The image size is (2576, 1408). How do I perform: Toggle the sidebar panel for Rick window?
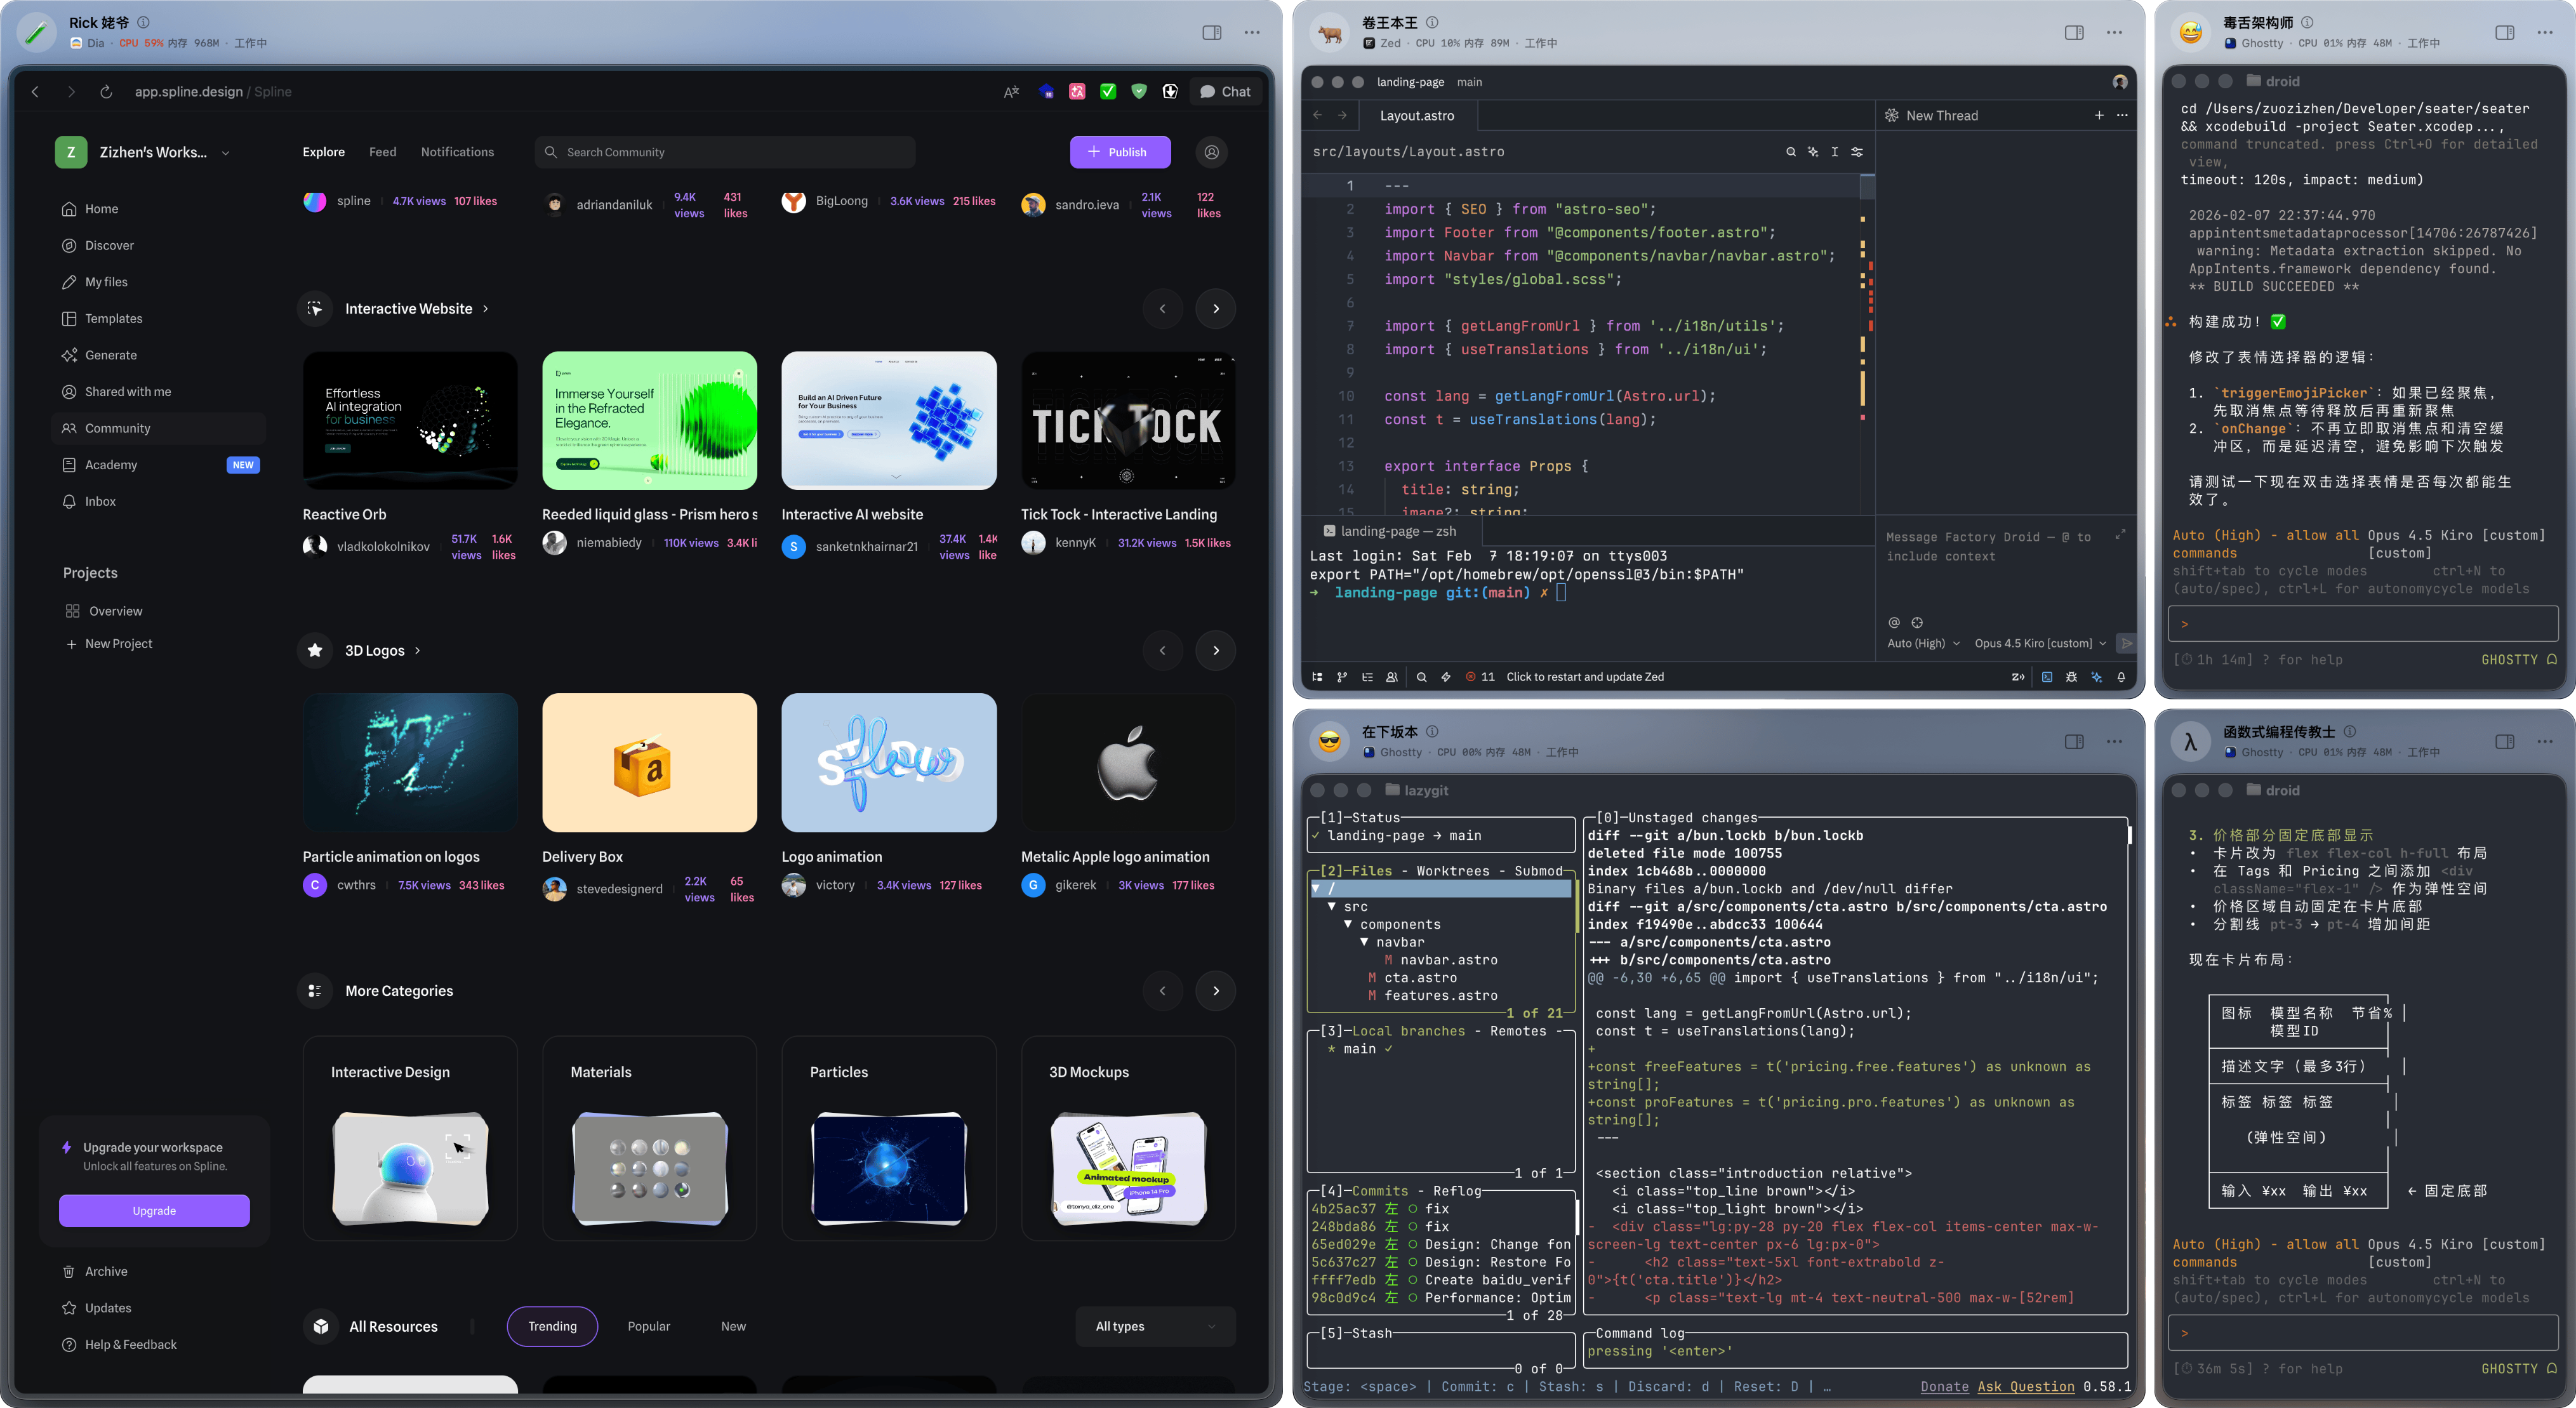[x=1211, y=33]
